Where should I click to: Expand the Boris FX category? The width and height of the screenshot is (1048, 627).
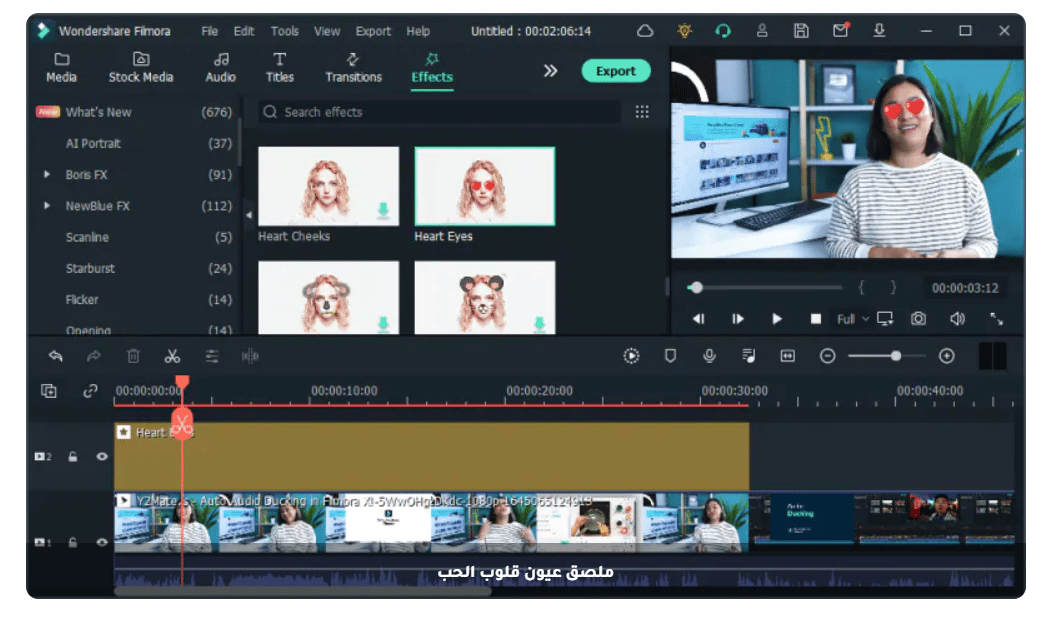(47, 174)
